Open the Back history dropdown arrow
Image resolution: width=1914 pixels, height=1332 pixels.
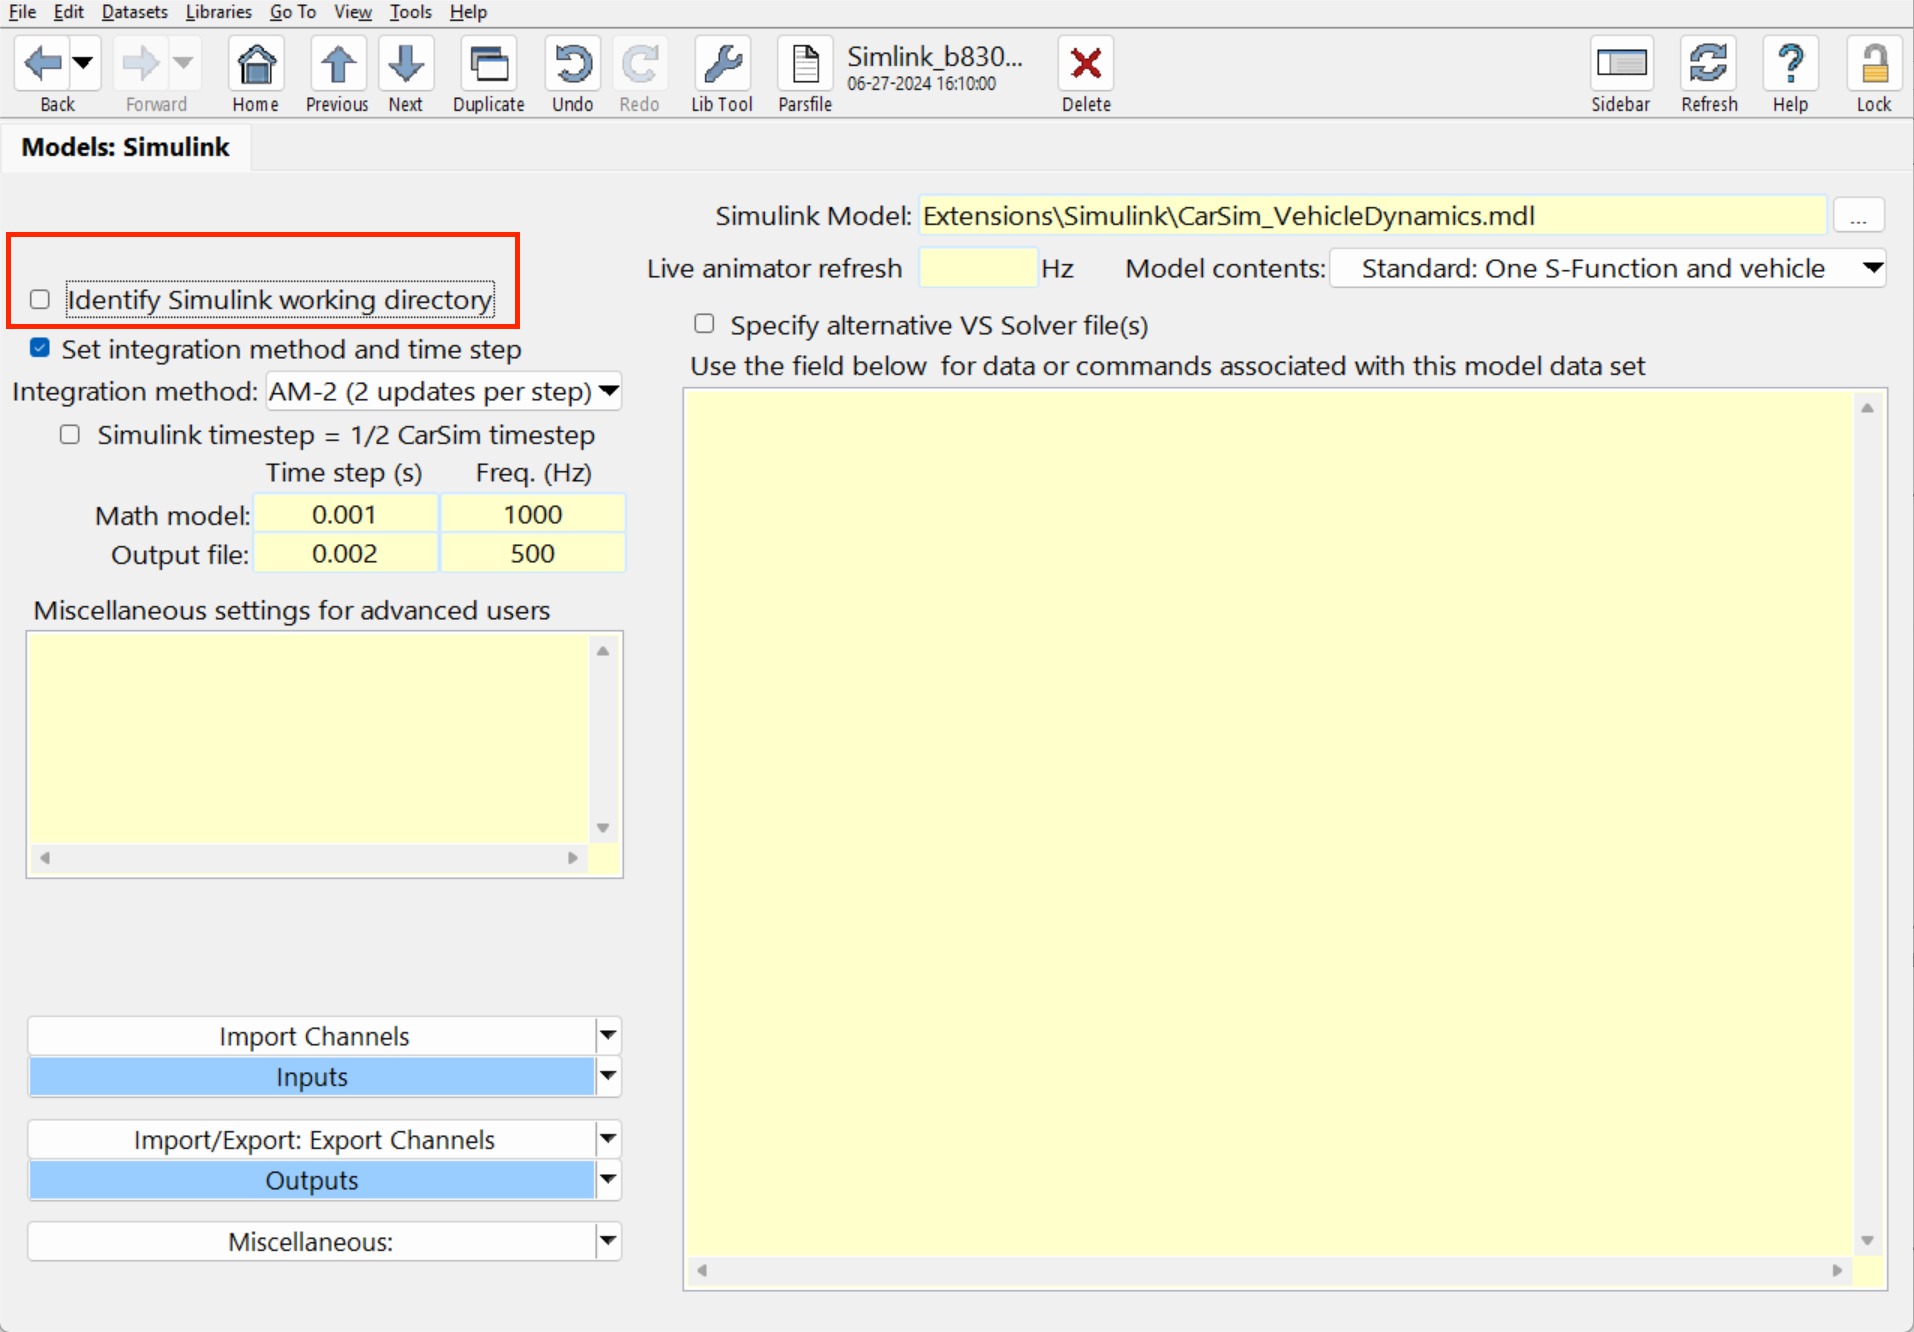point(84,64)
